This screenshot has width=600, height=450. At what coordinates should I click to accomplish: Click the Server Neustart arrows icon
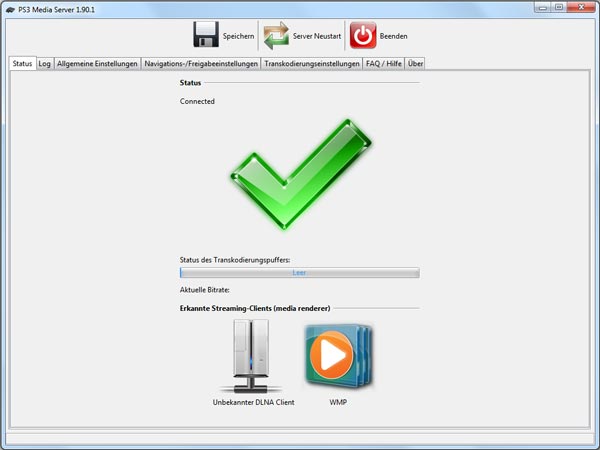click(276, 35)
